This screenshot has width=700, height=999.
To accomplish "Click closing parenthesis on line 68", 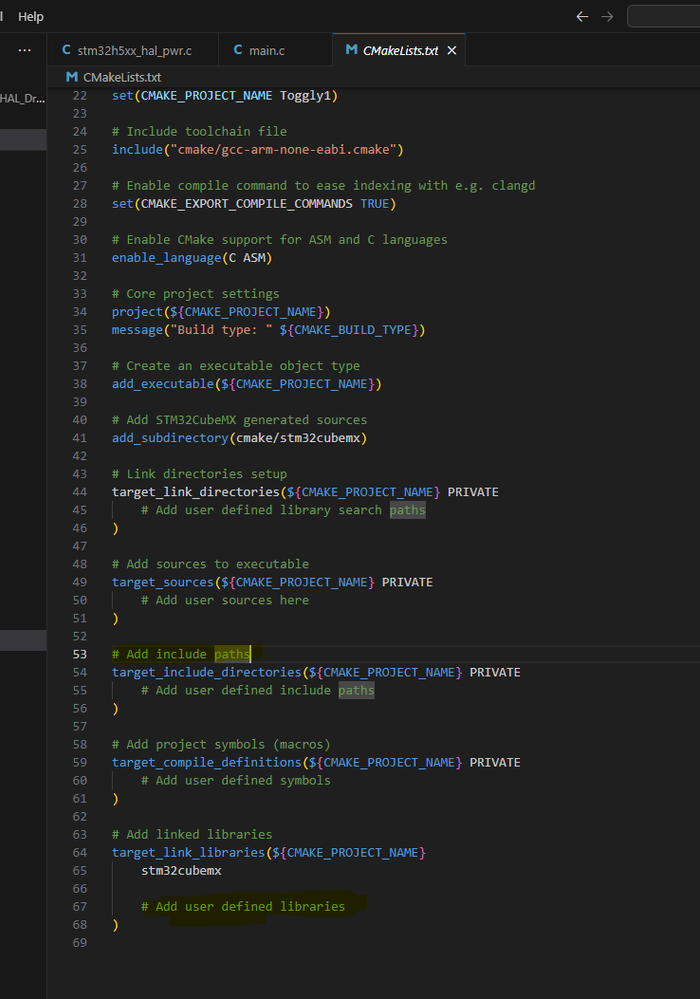I will pos(115,924).
